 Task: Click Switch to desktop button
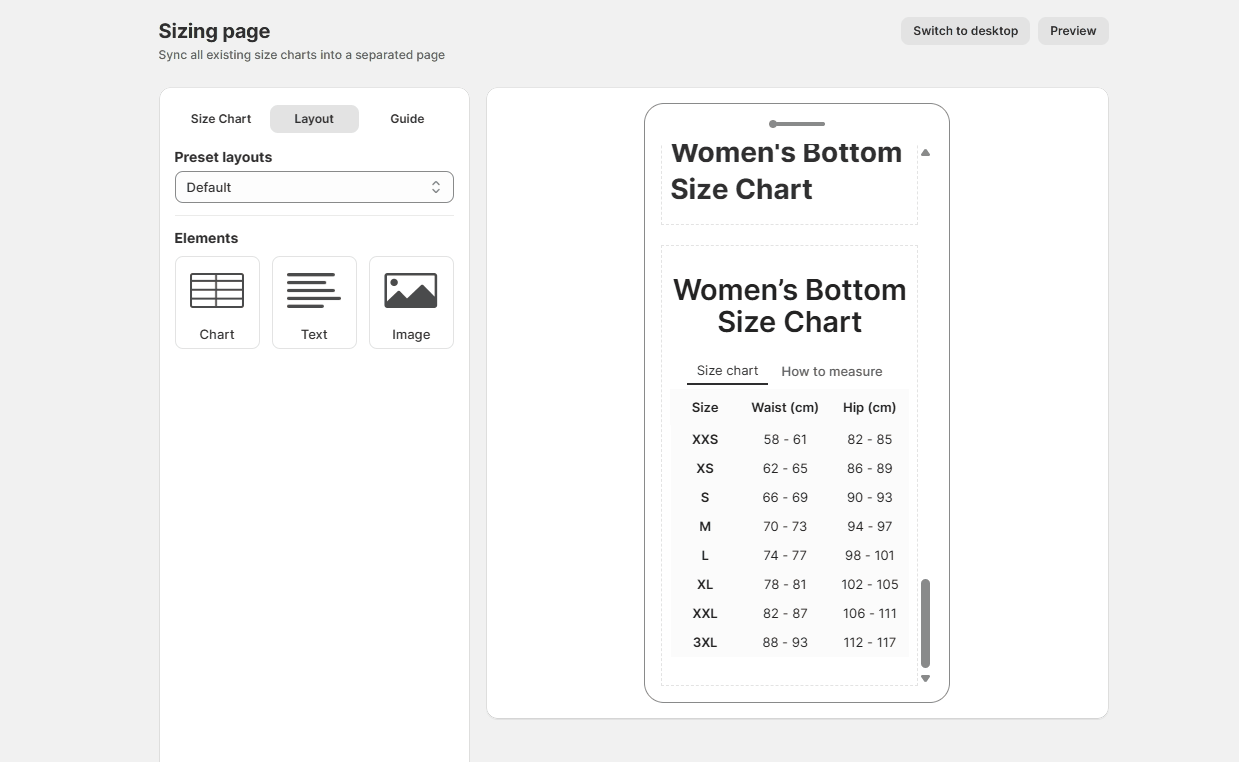coord(965,31)
